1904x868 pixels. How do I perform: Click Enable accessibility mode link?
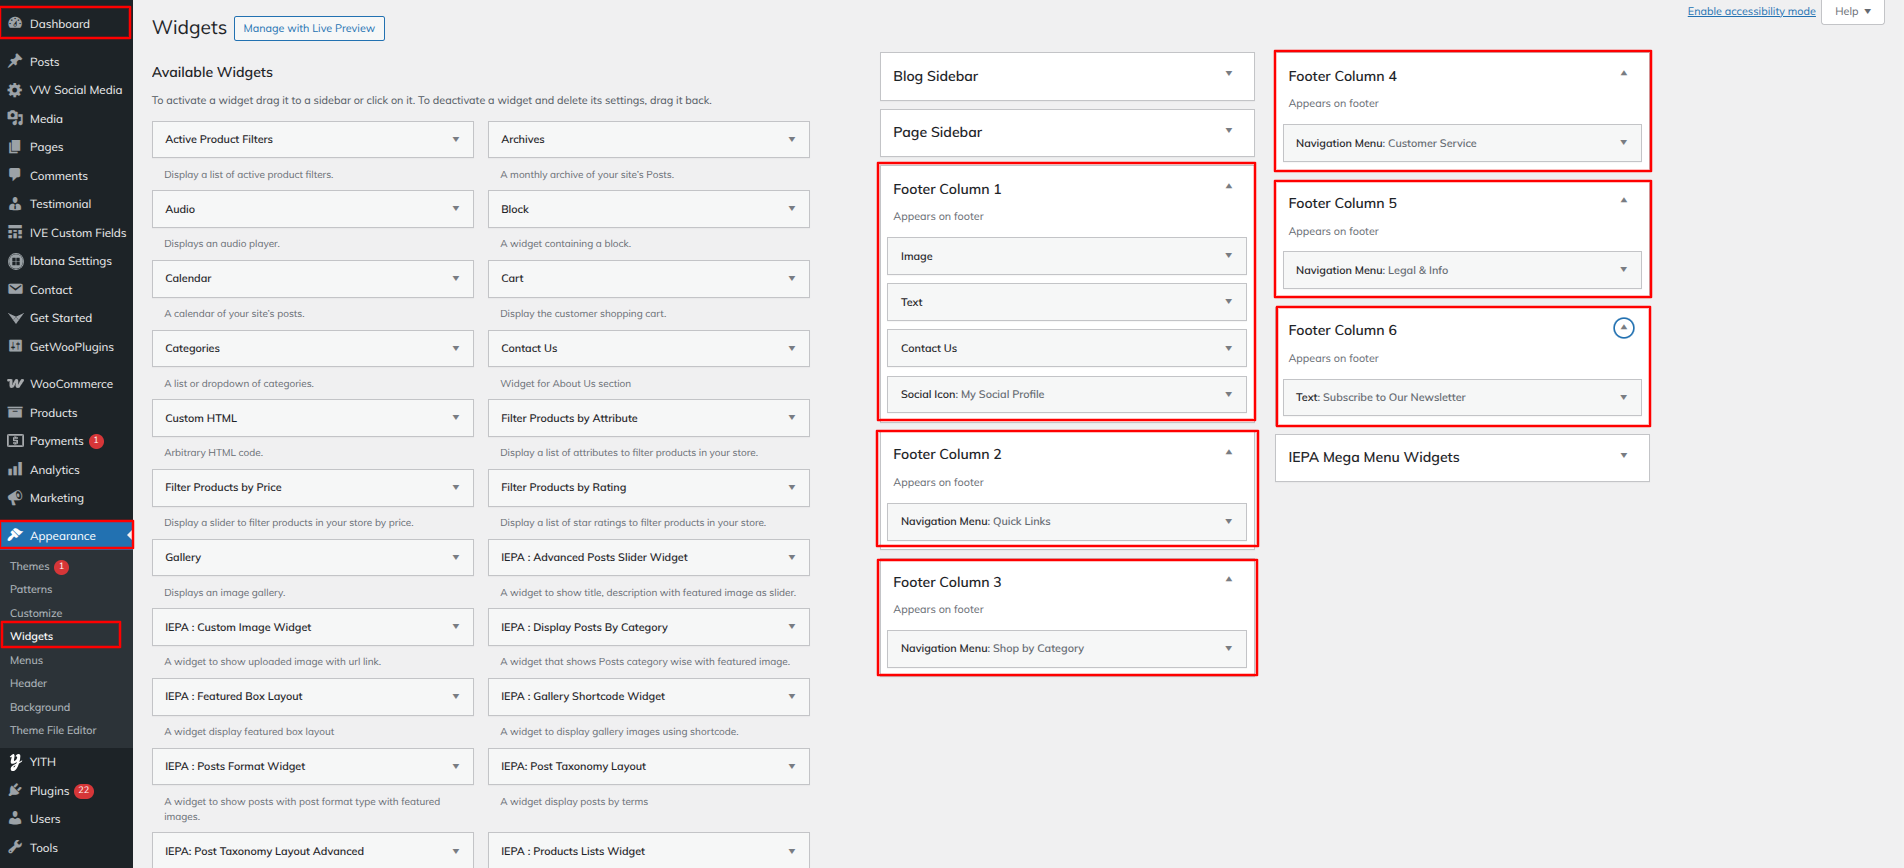(x=1751, y=11)
